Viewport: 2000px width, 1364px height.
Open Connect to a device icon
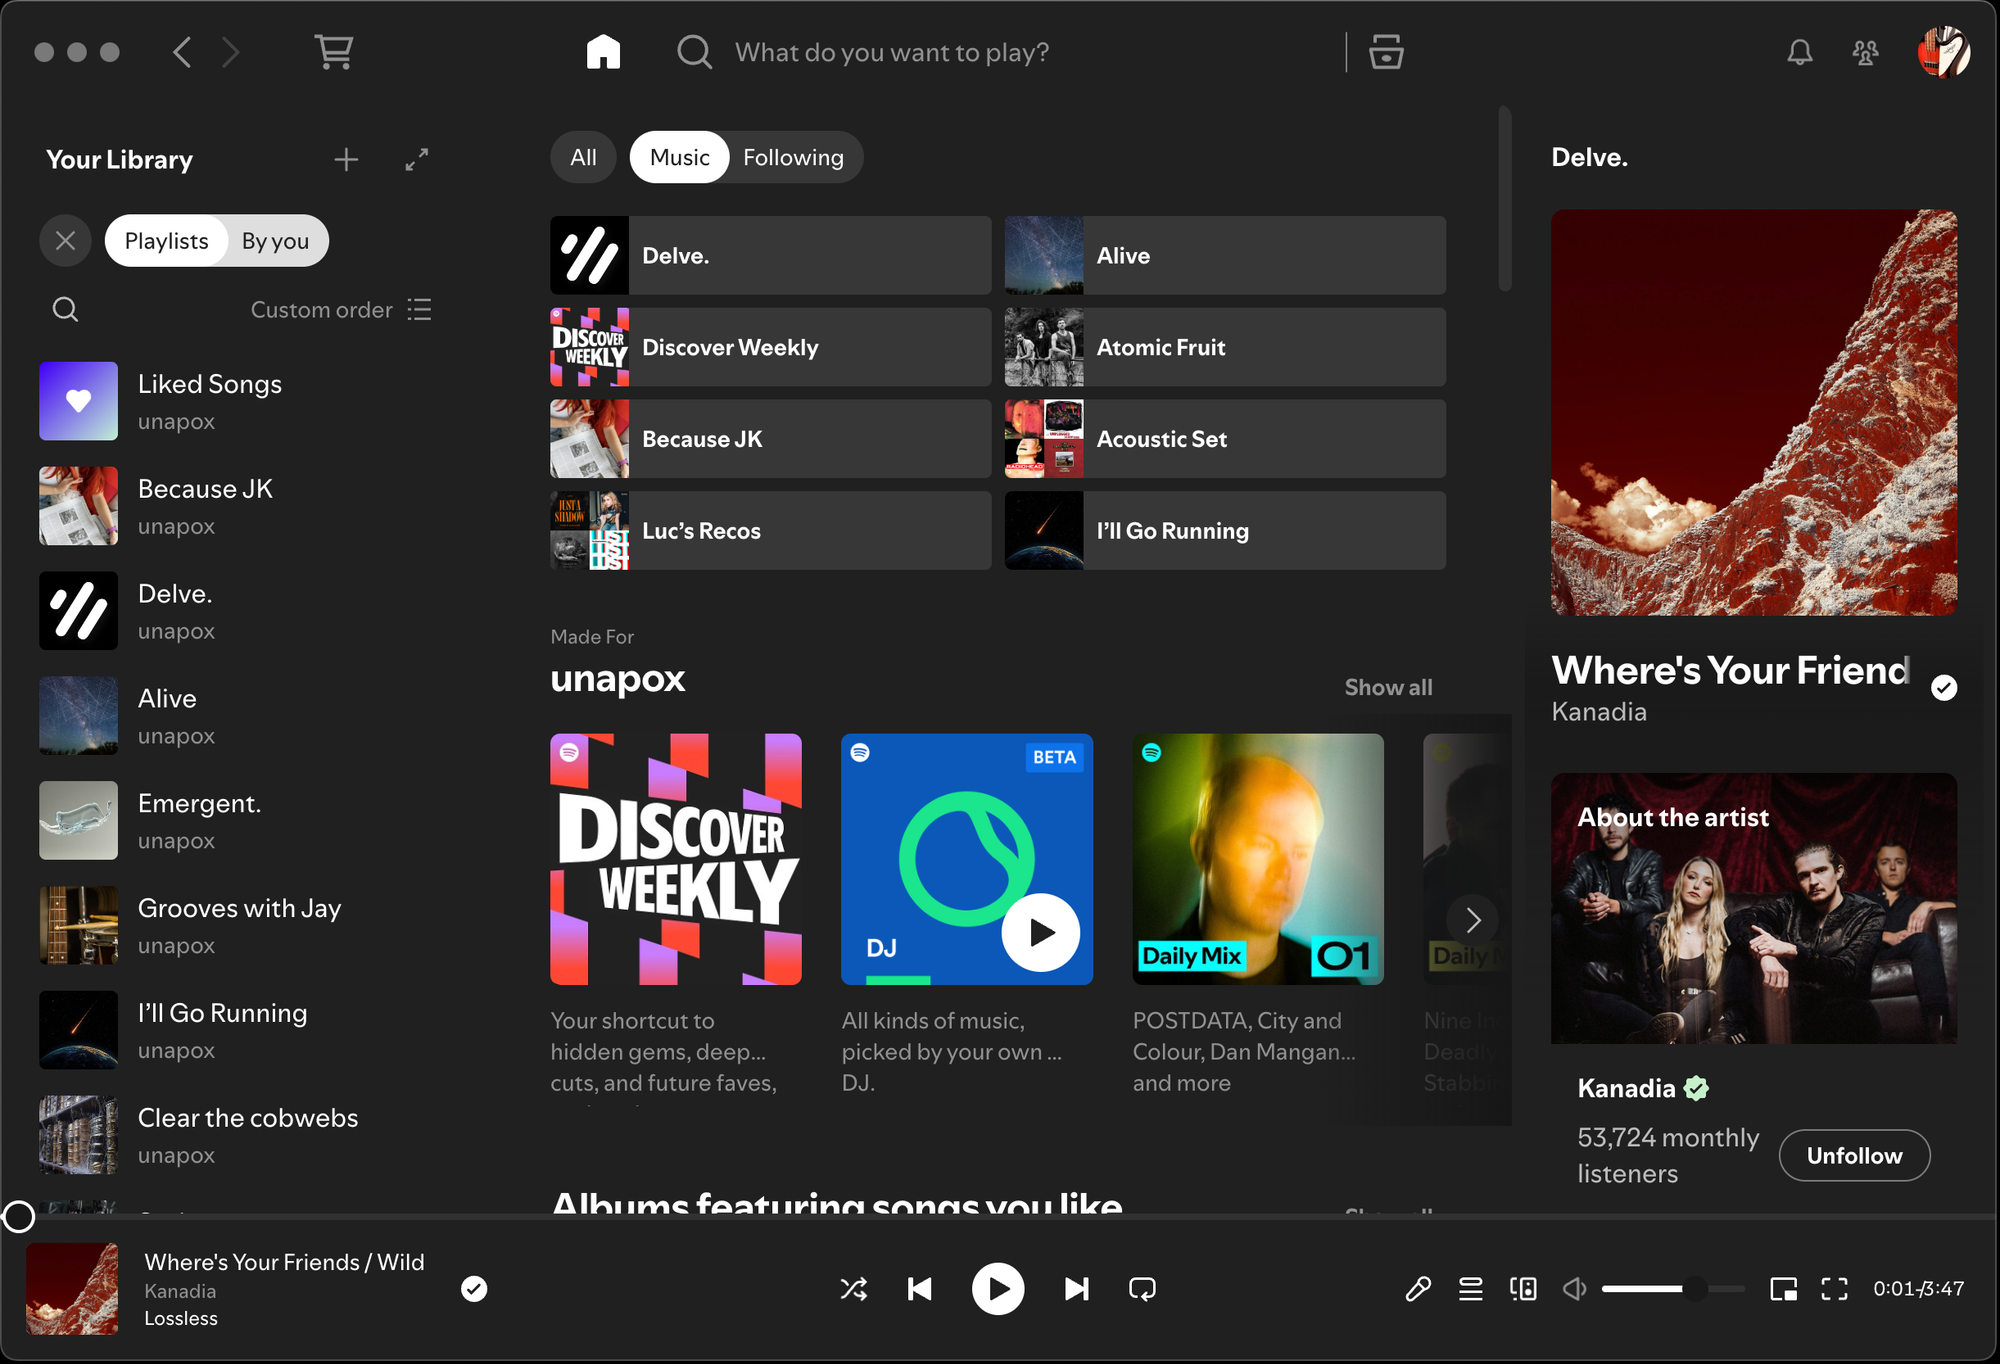click(x=1523, y=1289)
